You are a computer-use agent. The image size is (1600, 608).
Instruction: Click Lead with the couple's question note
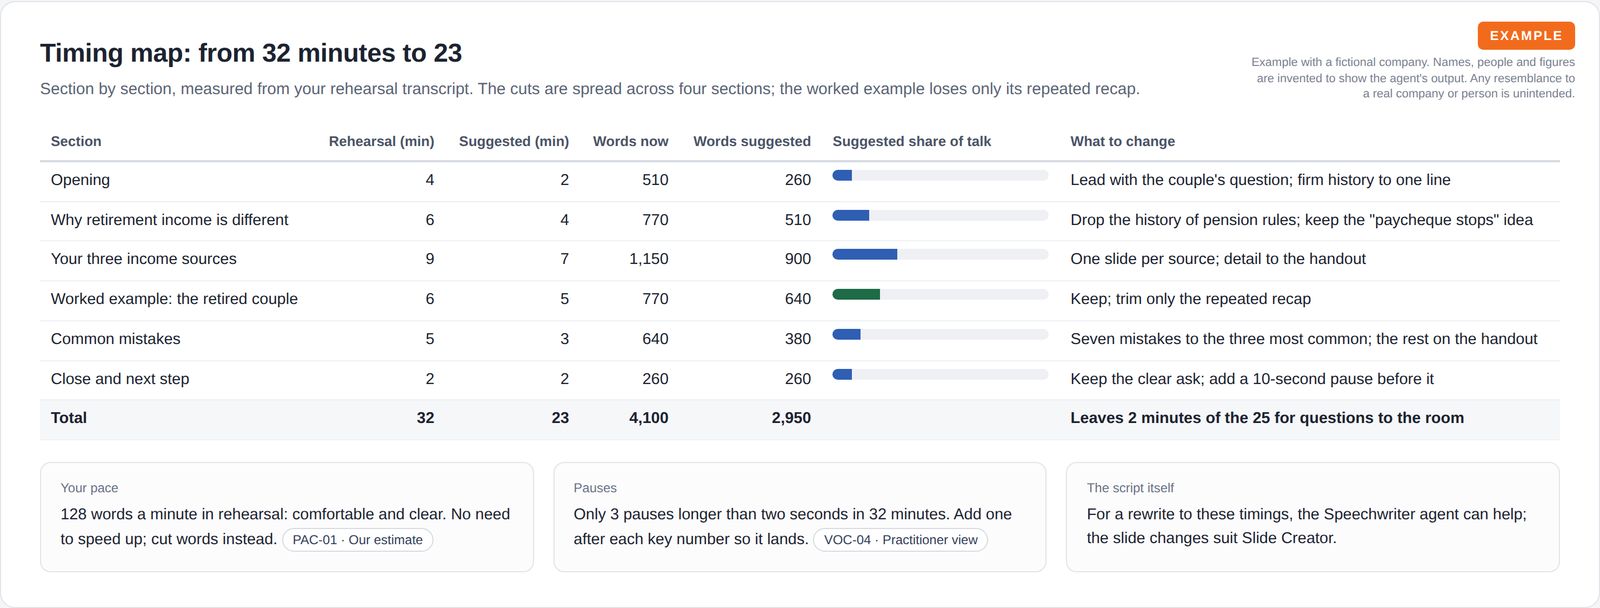[1260, 180]
